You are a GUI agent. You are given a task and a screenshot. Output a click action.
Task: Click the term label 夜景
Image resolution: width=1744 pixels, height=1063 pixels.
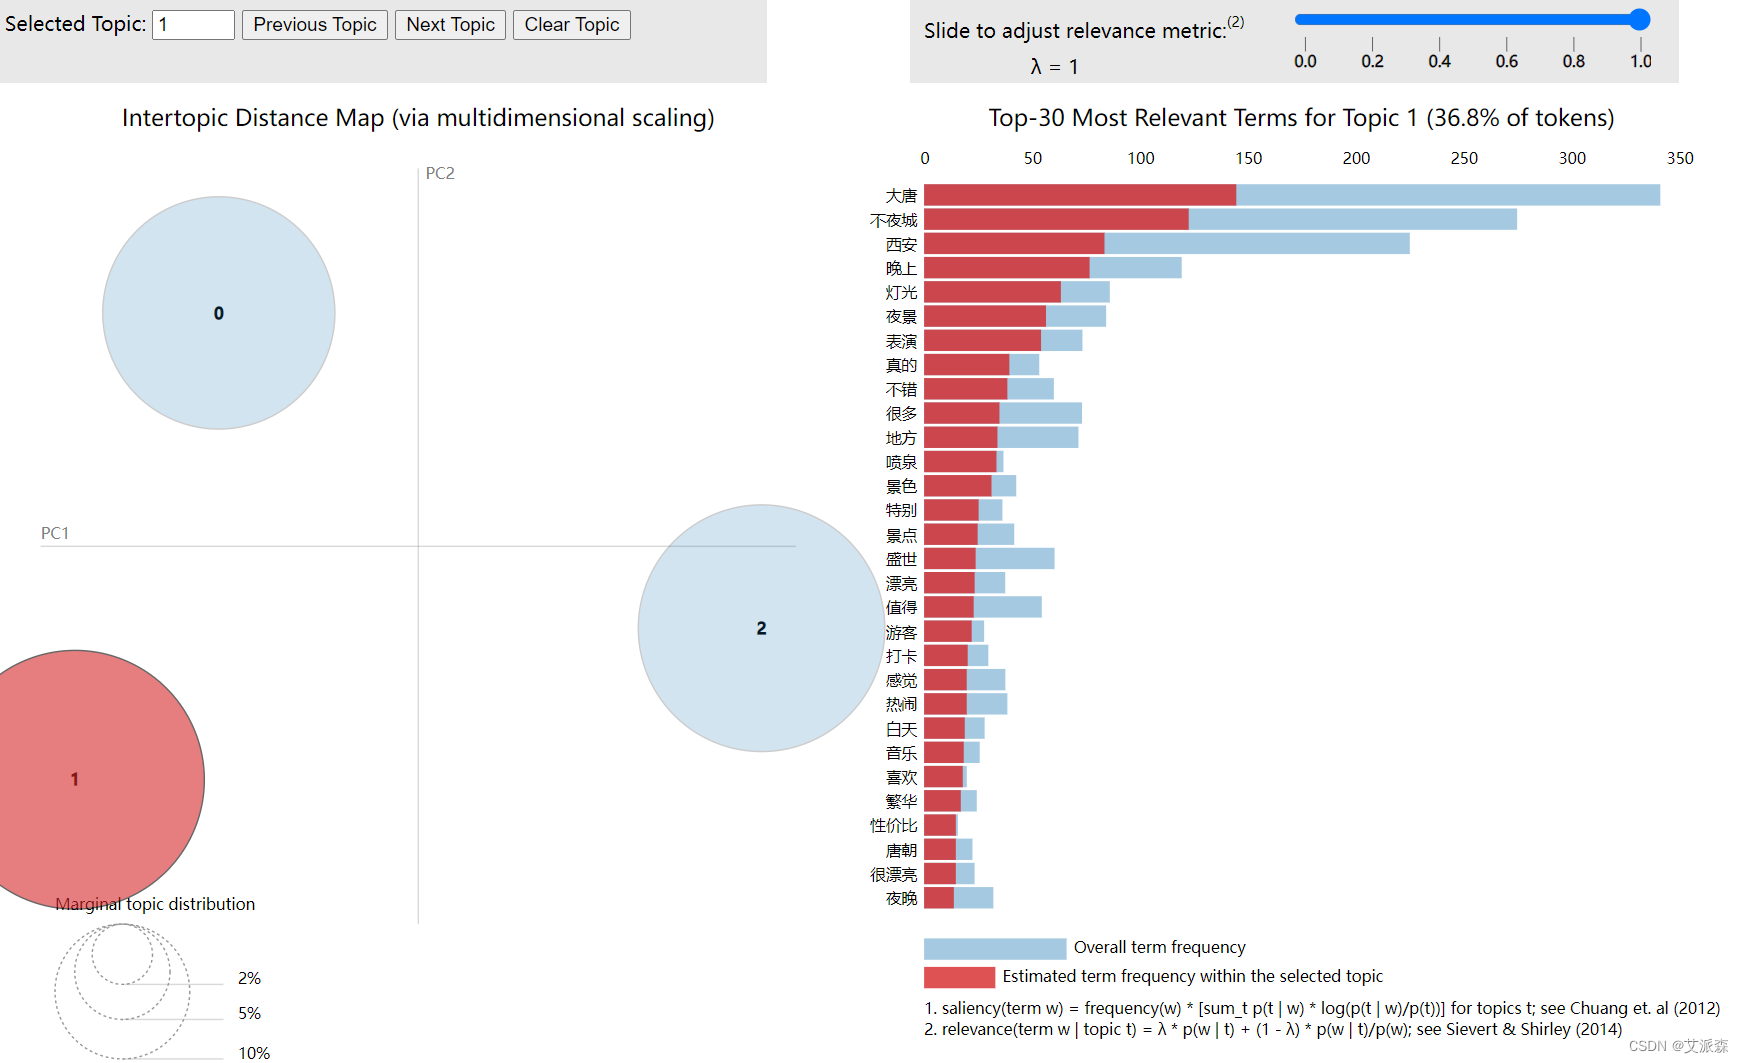pyautogui.click(x=901, y=316)
